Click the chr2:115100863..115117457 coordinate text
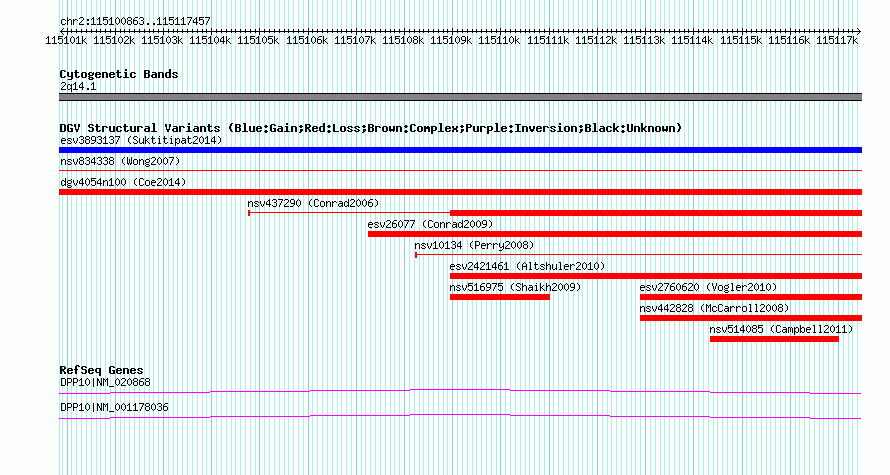The image size is (890, 475). (135, 21)
